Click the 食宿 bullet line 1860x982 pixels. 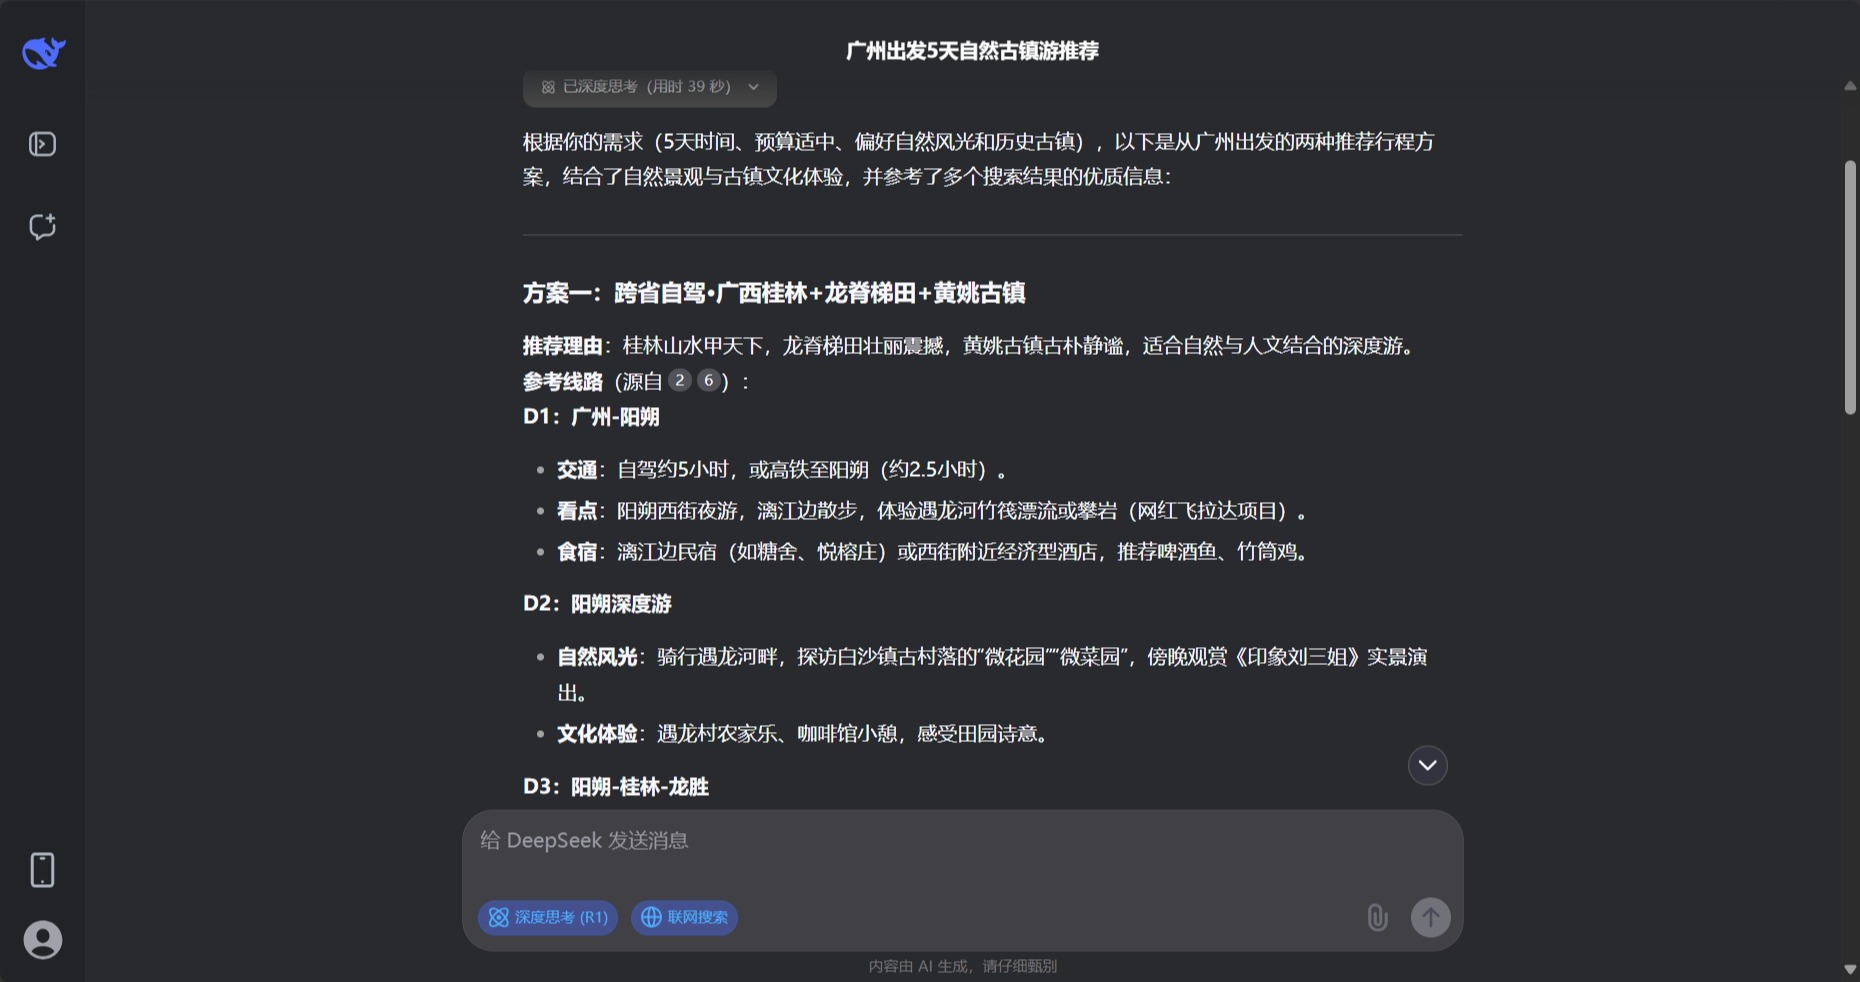pyautogui.click(x=935, y=552)
